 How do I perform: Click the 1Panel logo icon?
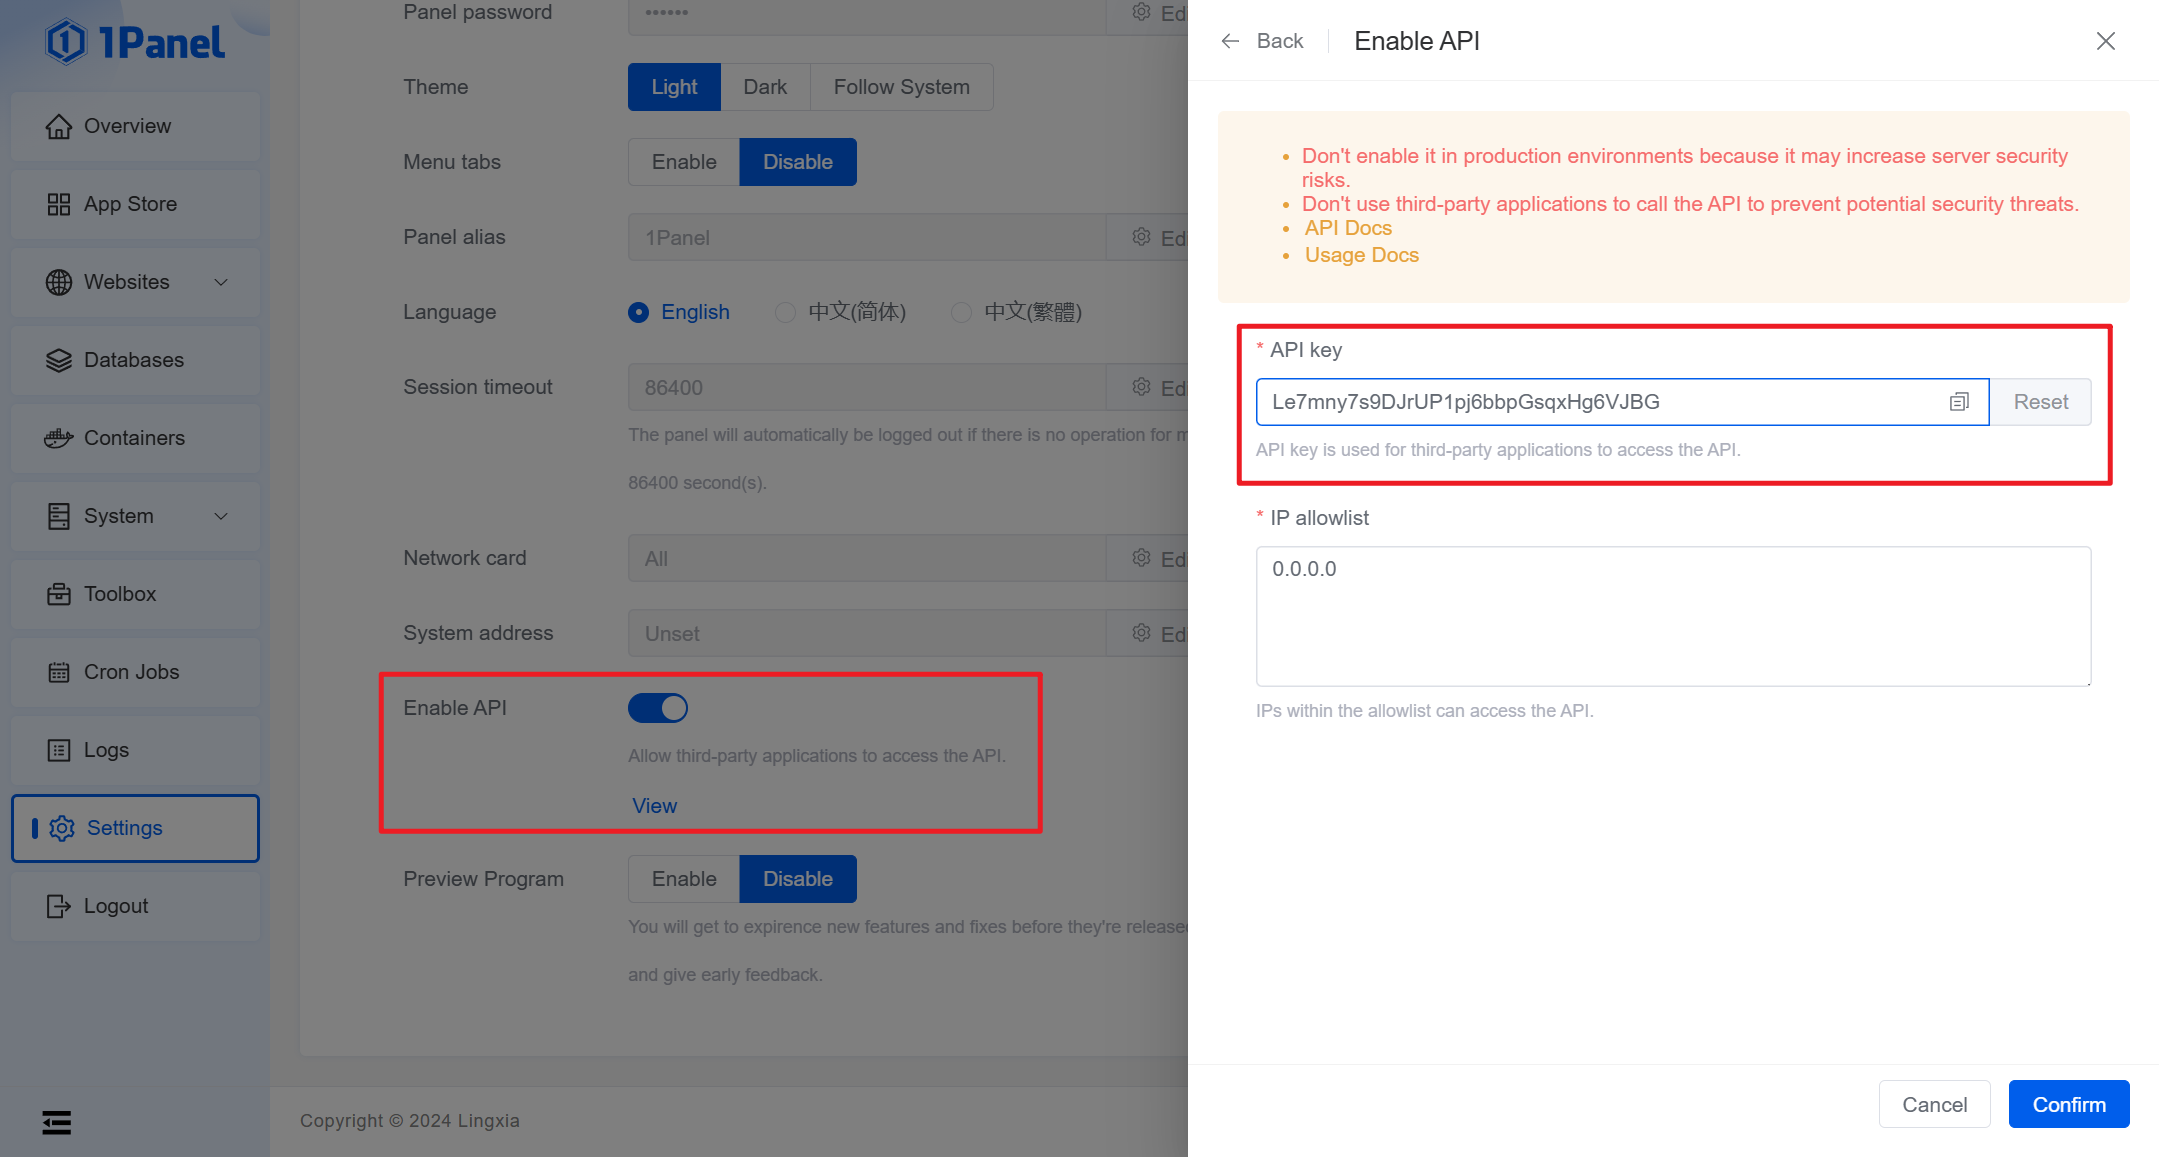66,42
